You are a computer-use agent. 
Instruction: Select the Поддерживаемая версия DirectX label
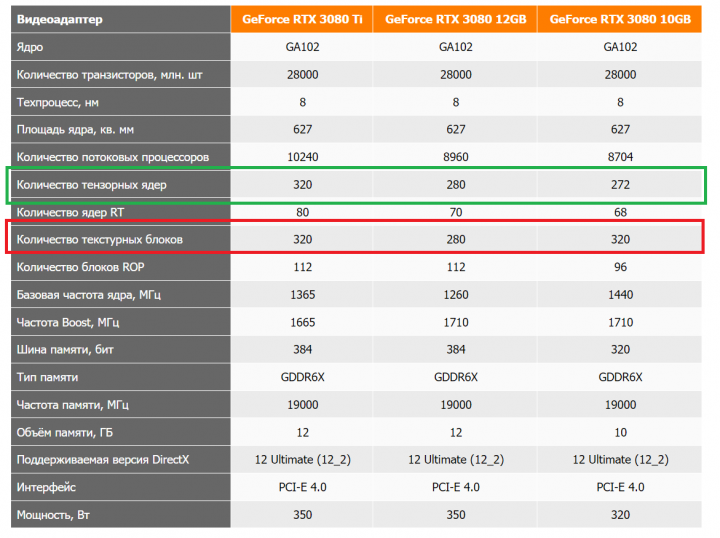tap(103, 460)
